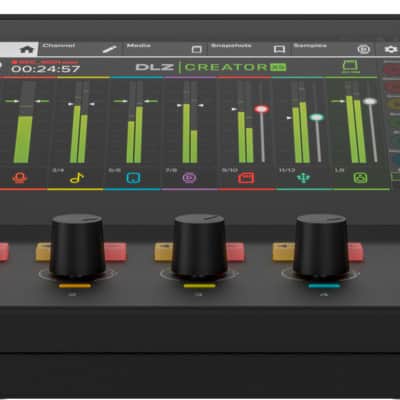Push the red button right of orange-lit knob
This screenshot has width=400, height=400.
click(115, 252)
